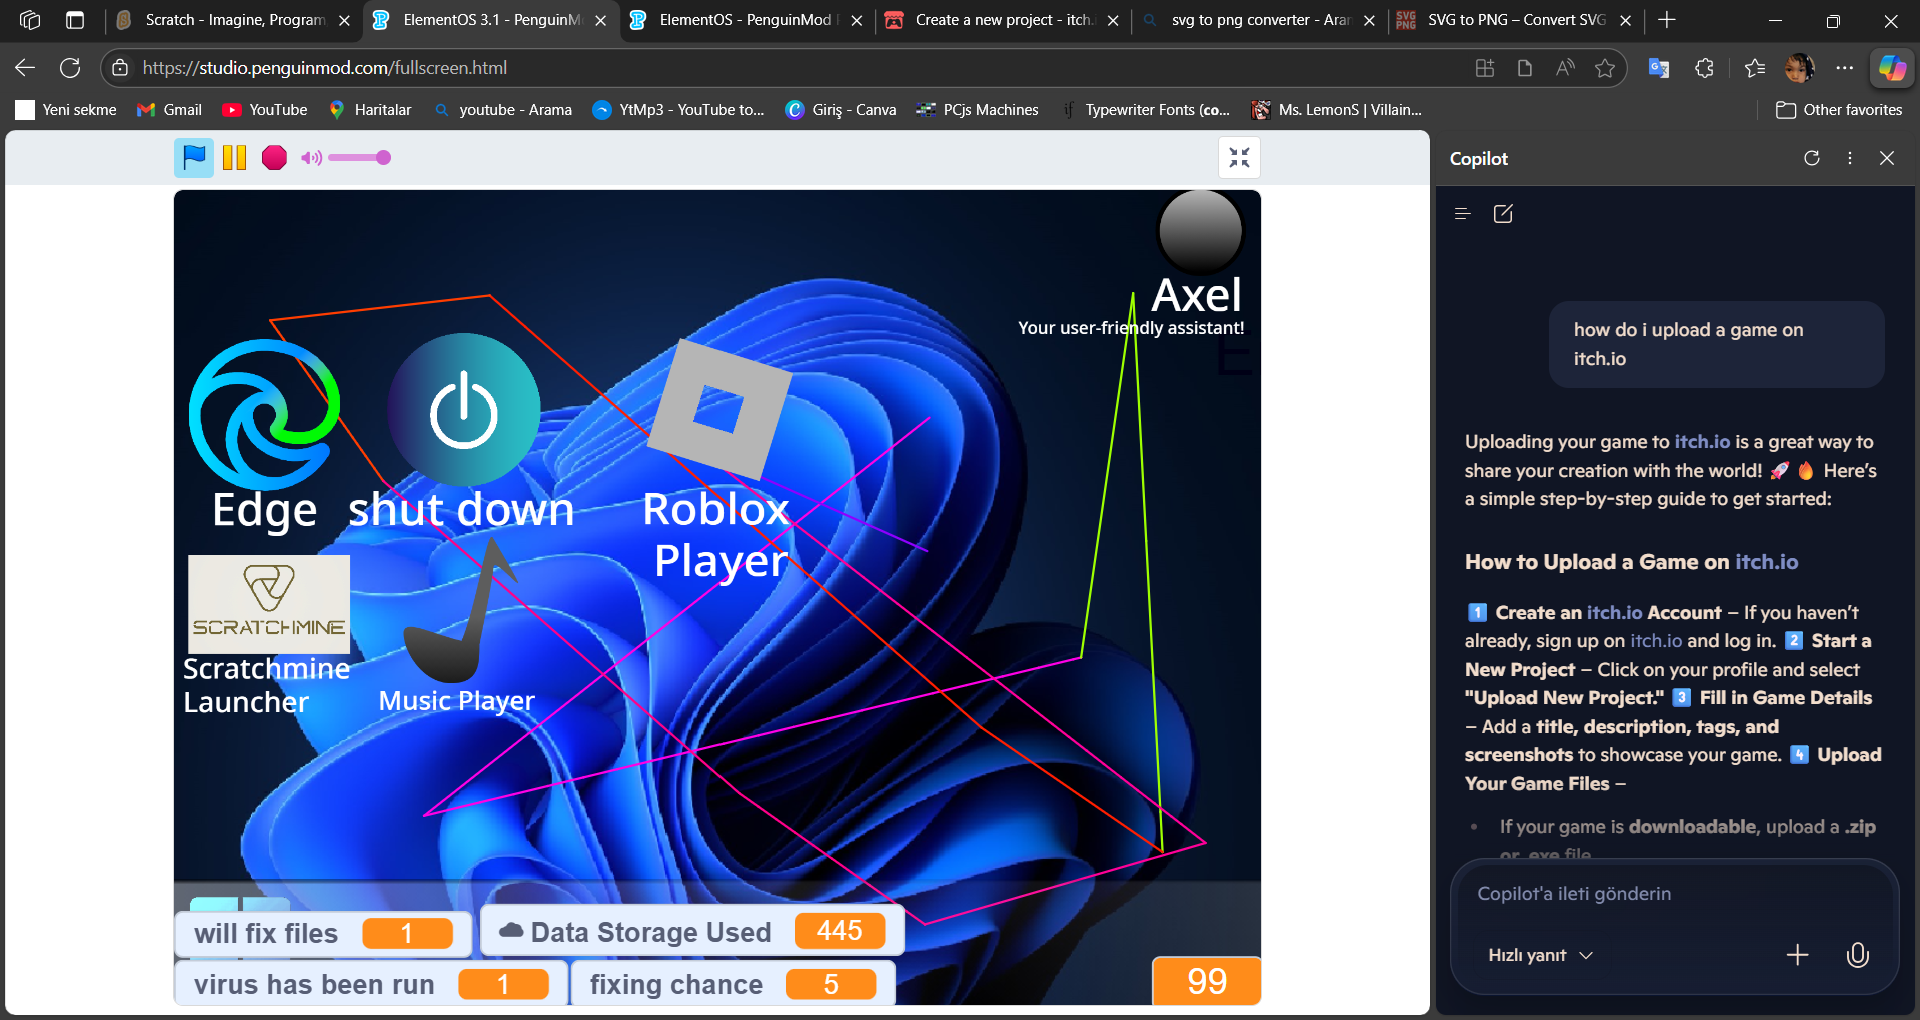Click the virus has been run variable
This screenshot has height=1020, width=1920.
tap(371, 984)
